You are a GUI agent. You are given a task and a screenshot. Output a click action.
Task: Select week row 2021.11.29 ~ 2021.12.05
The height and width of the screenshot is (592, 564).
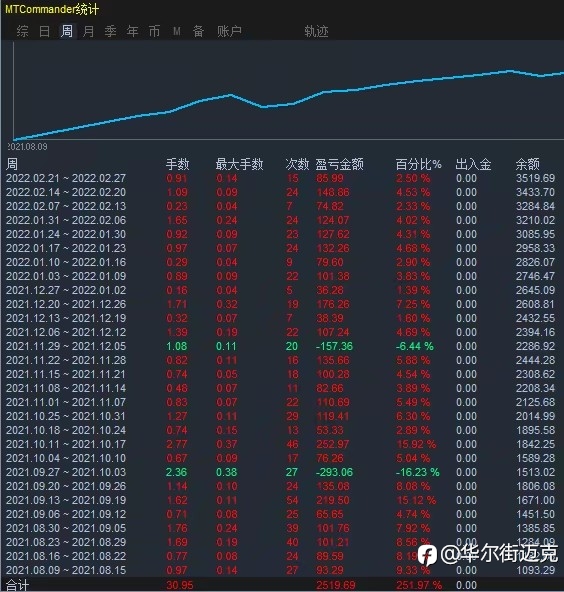[281, 346]
